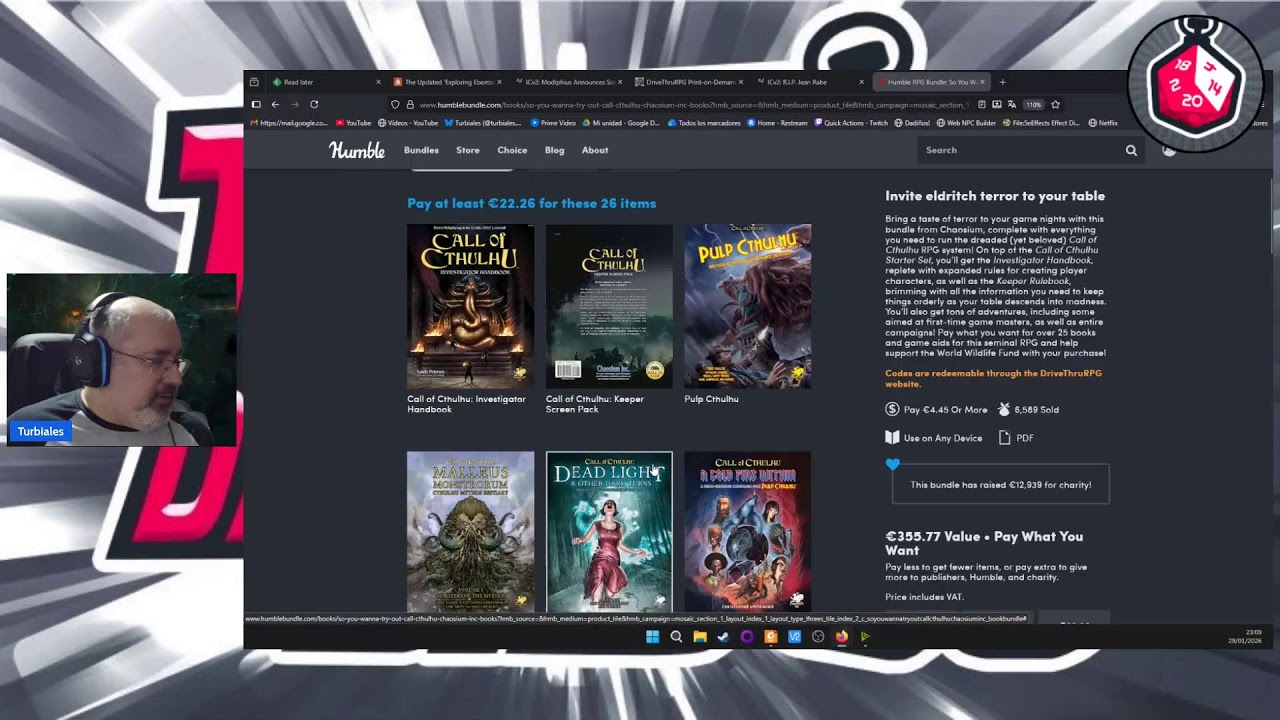The width and height of the screenshot is (1280, 720).
Task: Switch to 'ICv2: R.I.P. Jean Rabe' tab
Action: pyautogui.click(x=811, y=82)
